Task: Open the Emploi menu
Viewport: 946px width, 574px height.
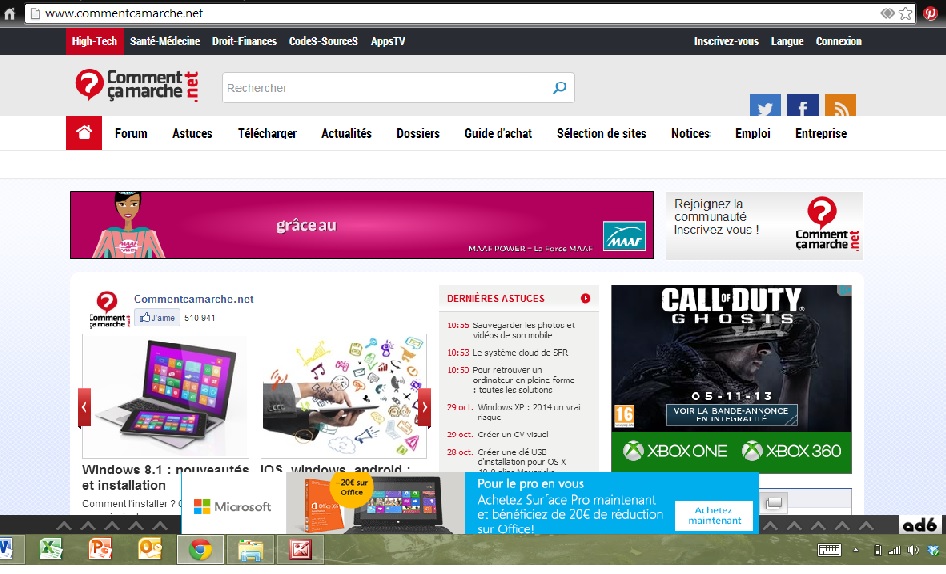Action: click(x=752, y=133)
